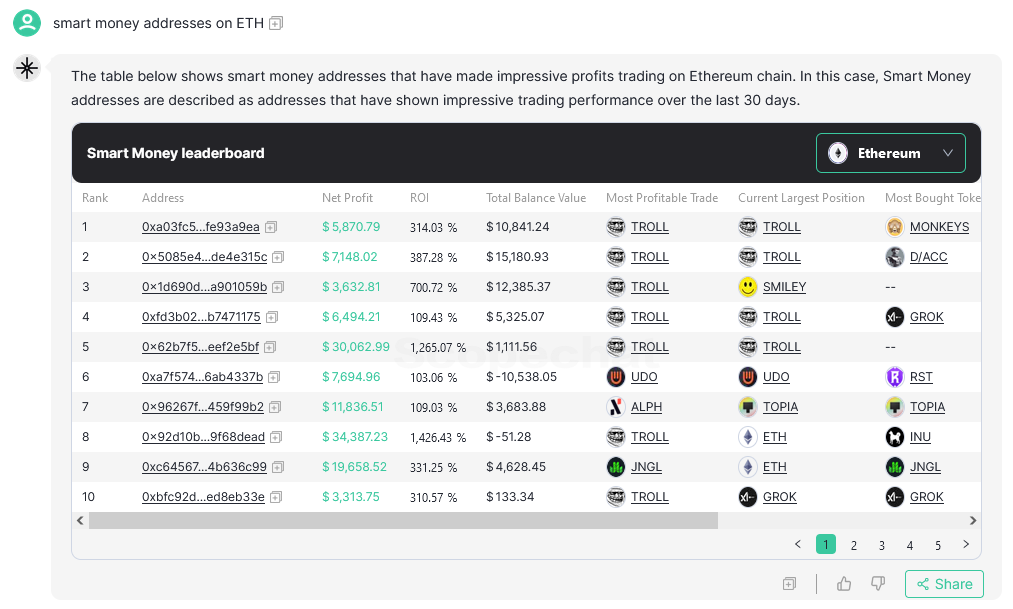The width and height of the screenshot is (1013, 609).
Task: Go to page 3 of leaderboard
Action: point(881,545)
